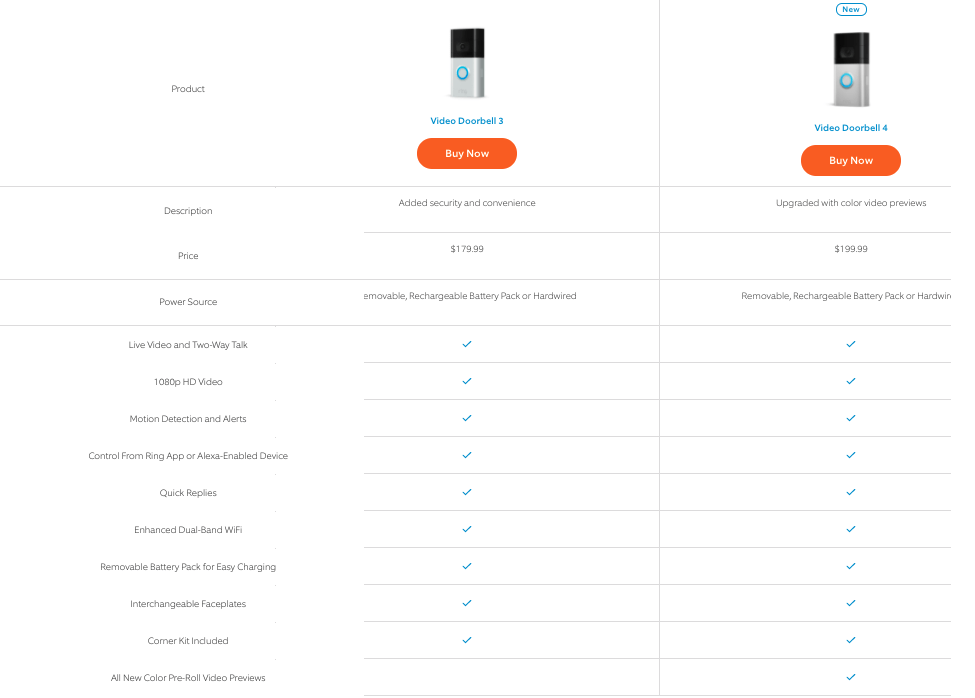Click Doorbell 3 checkmark for Quick Replies
Image resolution: width=975 pixels, height=698 pixels.
467,492
